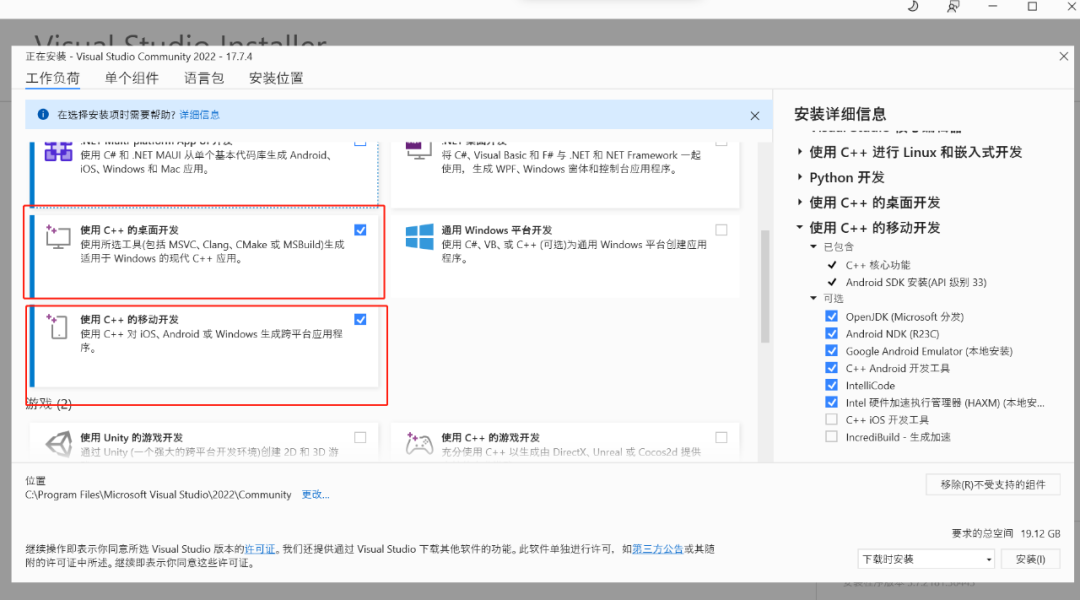Image resolution: width=1080 pixels, height=600 pixels.
Task: Click the 19.12 GB total space value
Action: pyautogui.click(x=1041, y=534)
